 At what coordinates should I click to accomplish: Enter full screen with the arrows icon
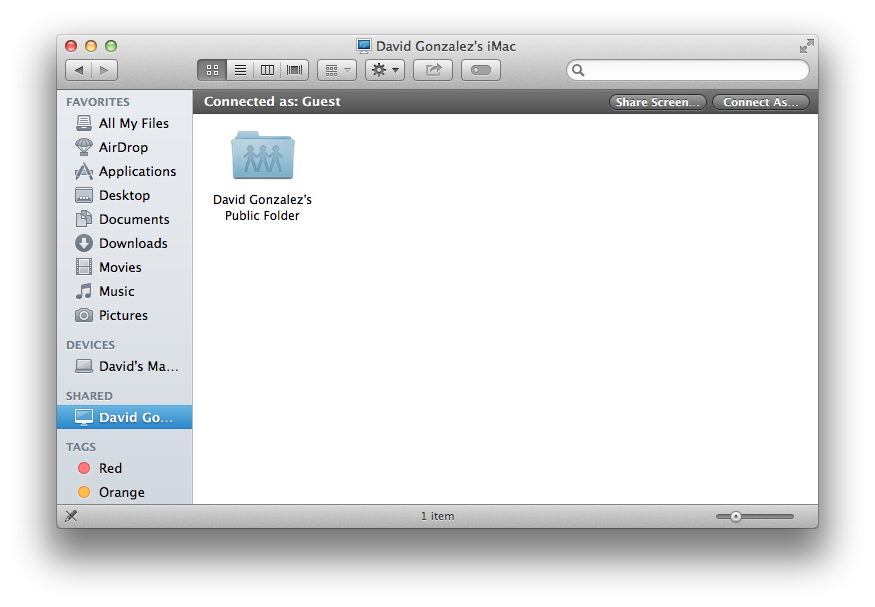point(806,46)
